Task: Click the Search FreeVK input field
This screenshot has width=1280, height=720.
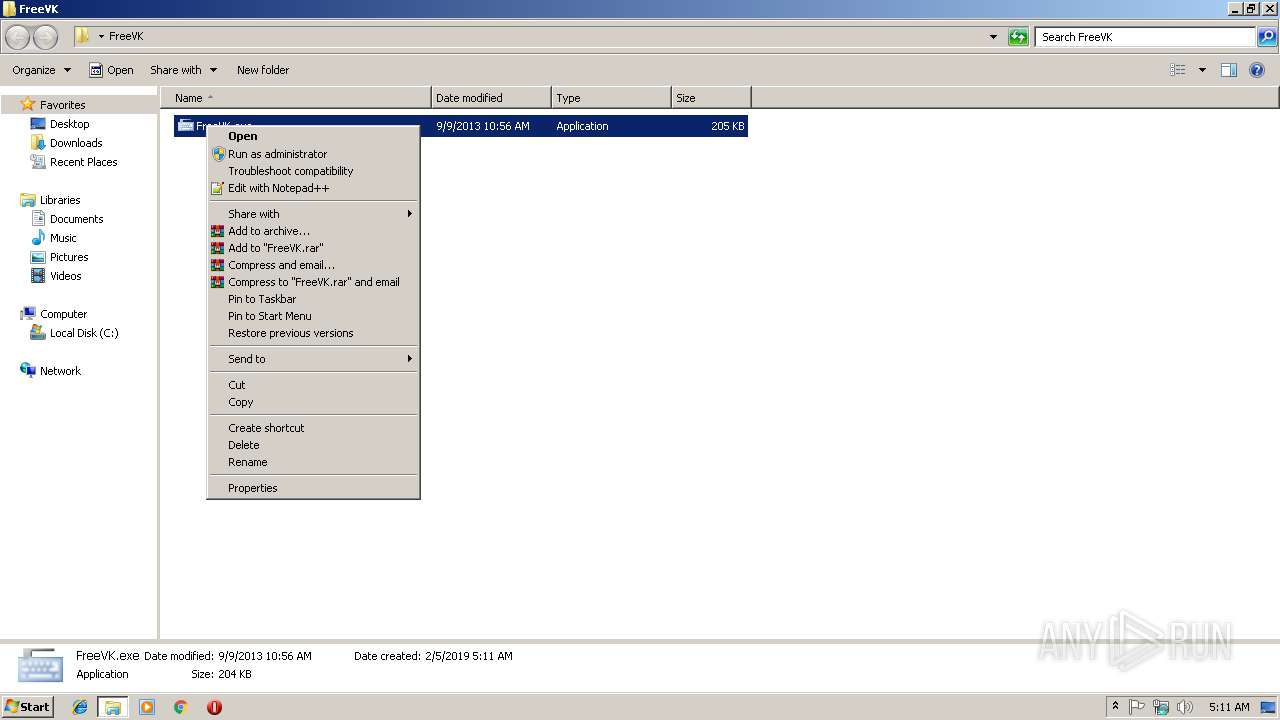Action: (1145, 37)
